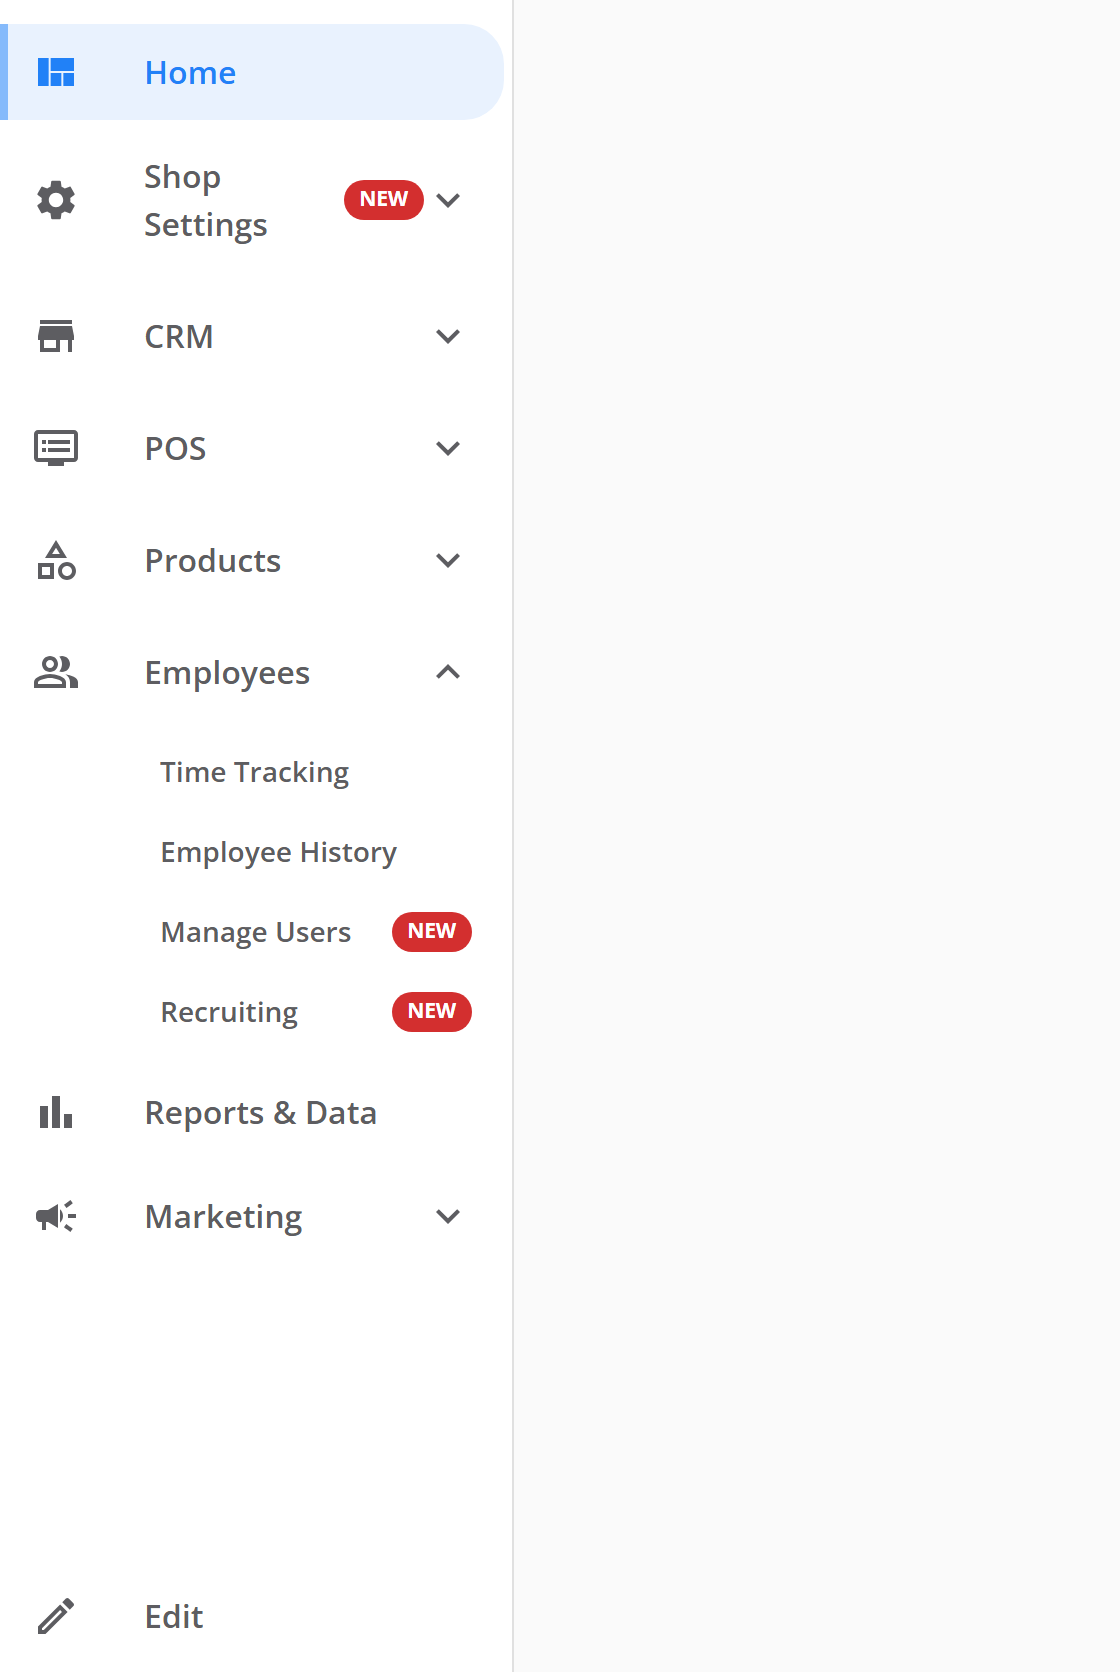Click the Shop Settings gear icon
Viewport: 1120px width, 1672px height.
[x=56, y=200]
